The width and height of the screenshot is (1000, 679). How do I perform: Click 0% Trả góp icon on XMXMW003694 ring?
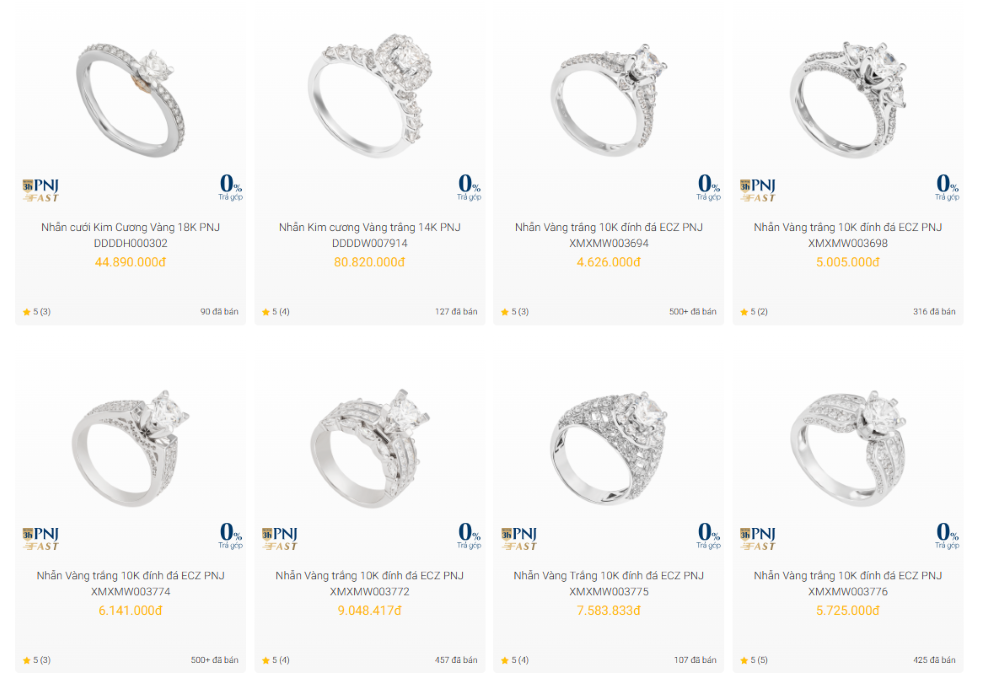[708, 187]
